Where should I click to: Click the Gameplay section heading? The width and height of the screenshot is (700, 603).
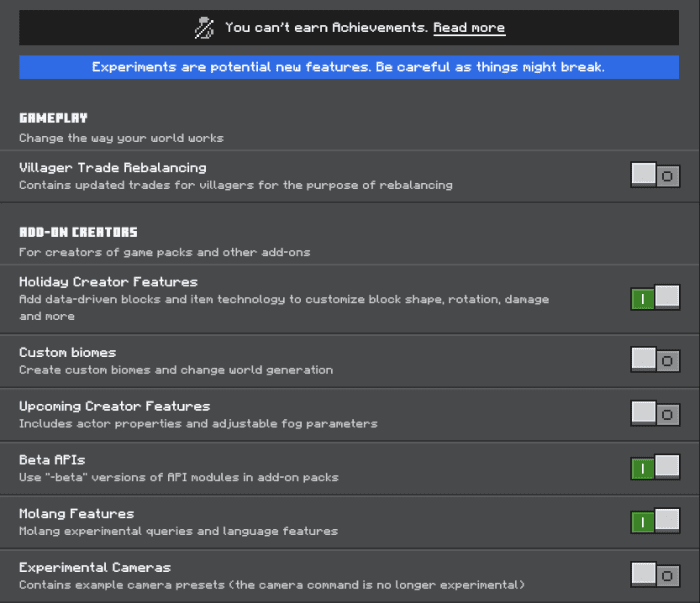click(53, 118)
